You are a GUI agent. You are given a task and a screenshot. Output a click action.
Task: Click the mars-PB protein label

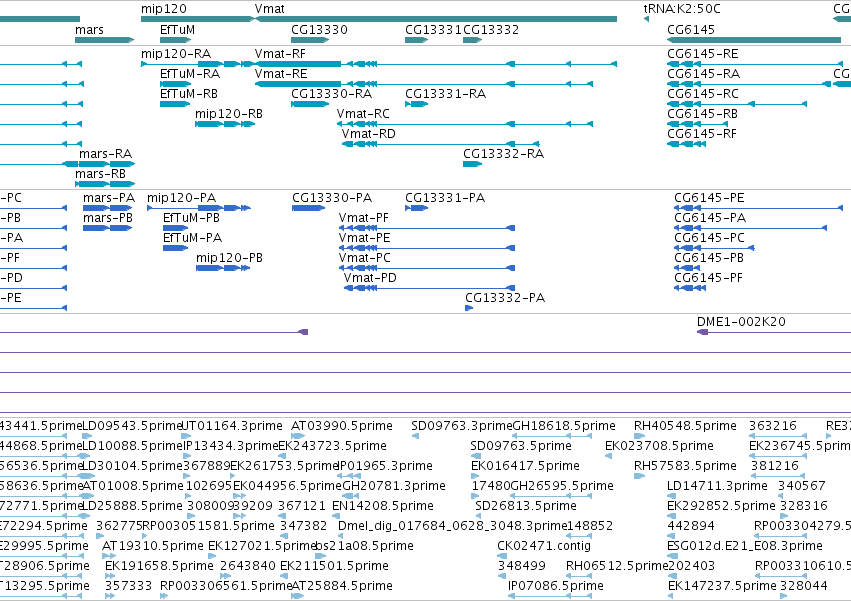pyautogui.click(x=108, y=218)
